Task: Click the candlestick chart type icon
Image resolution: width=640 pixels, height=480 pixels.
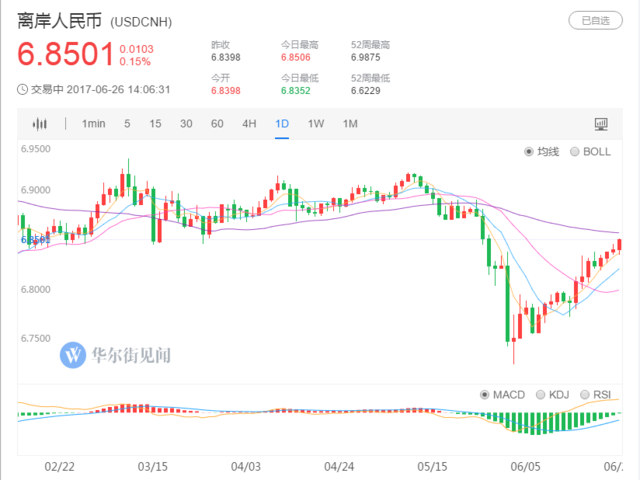Action: 40,124
